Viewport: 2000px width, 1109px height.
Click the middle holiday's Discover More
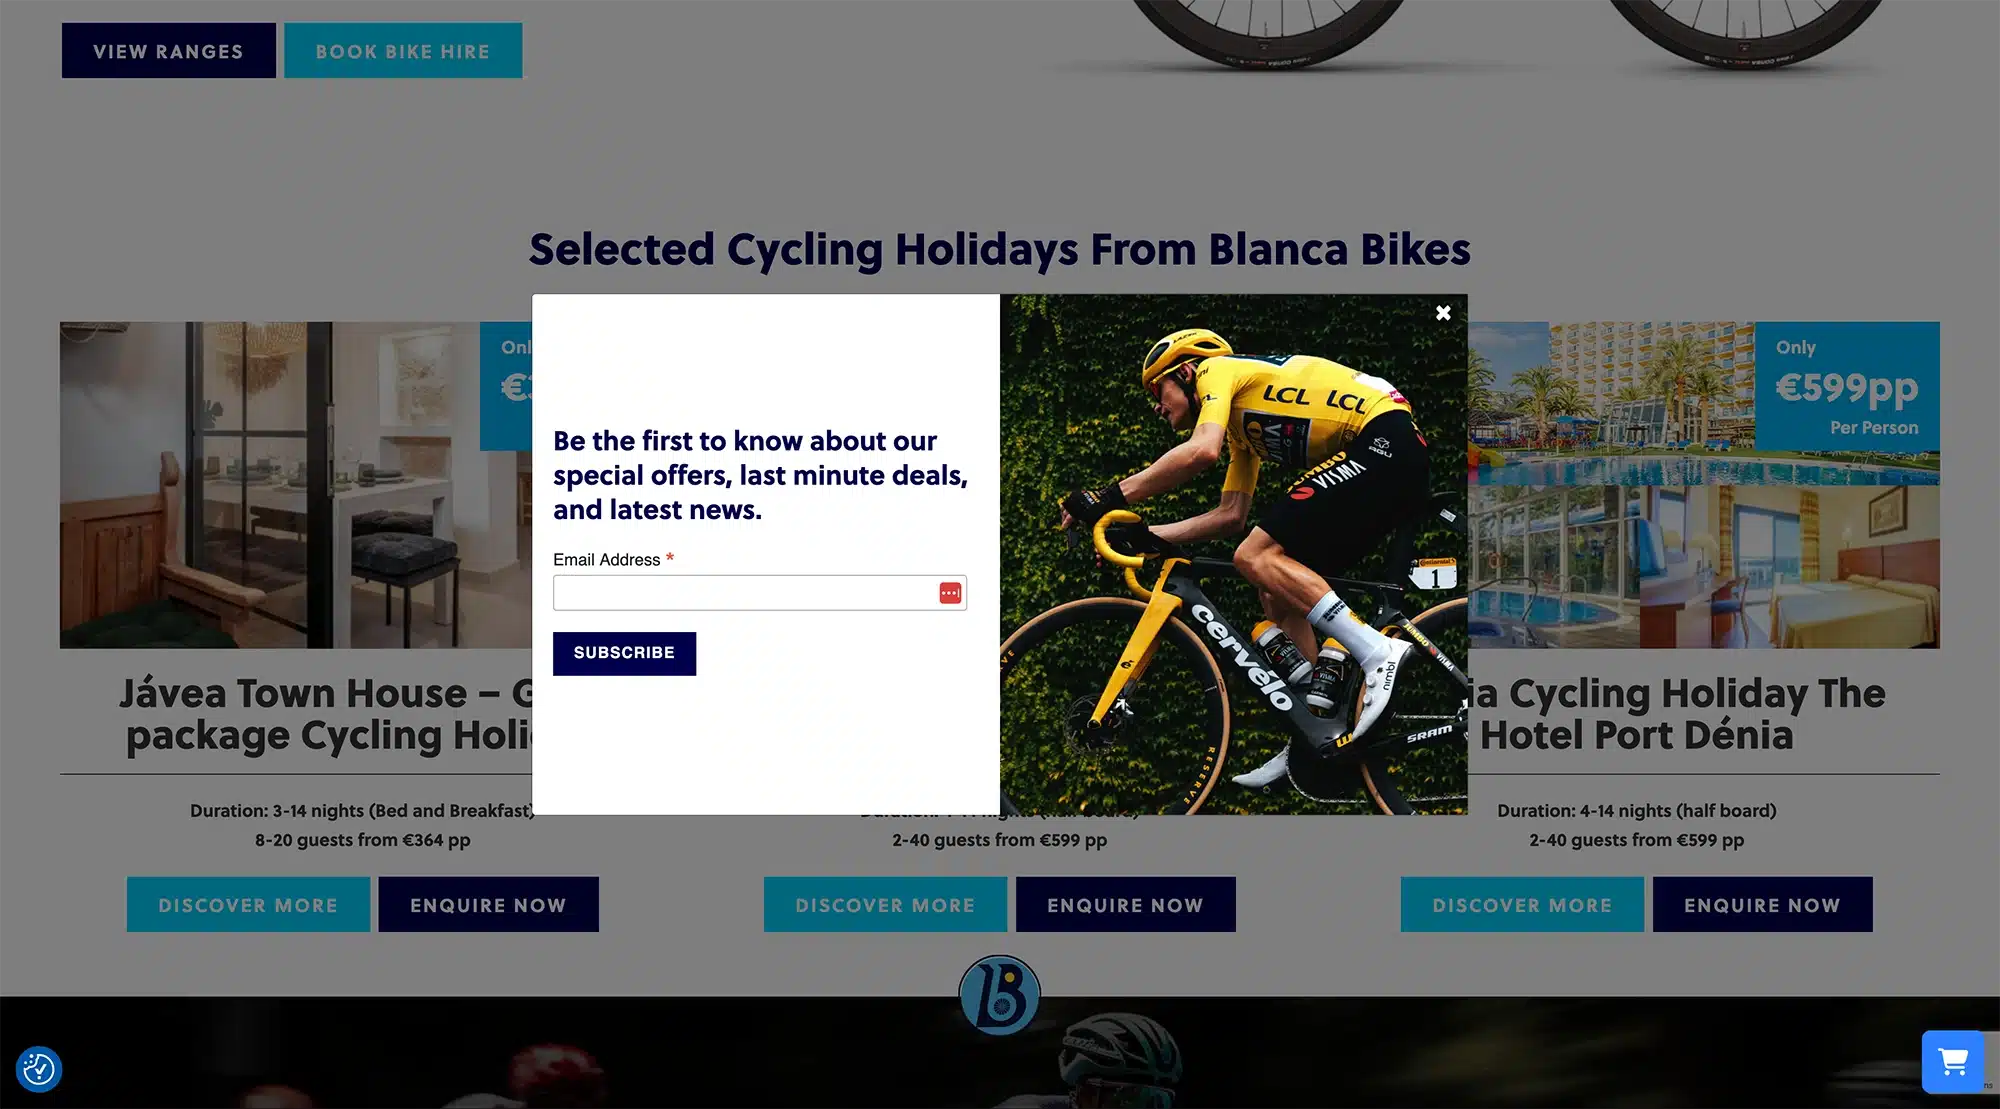pyautogui.click(x=885, y=905)
